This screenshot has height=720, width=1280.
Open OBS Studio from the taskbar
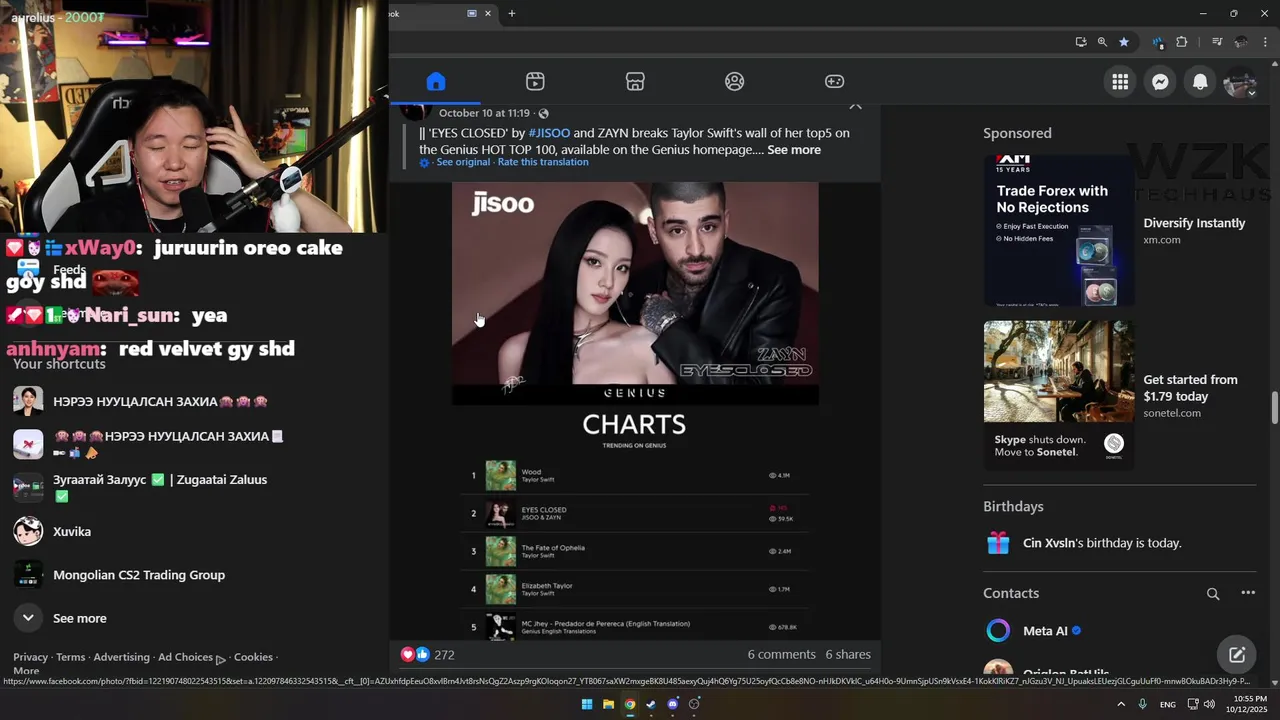(694, 704)
